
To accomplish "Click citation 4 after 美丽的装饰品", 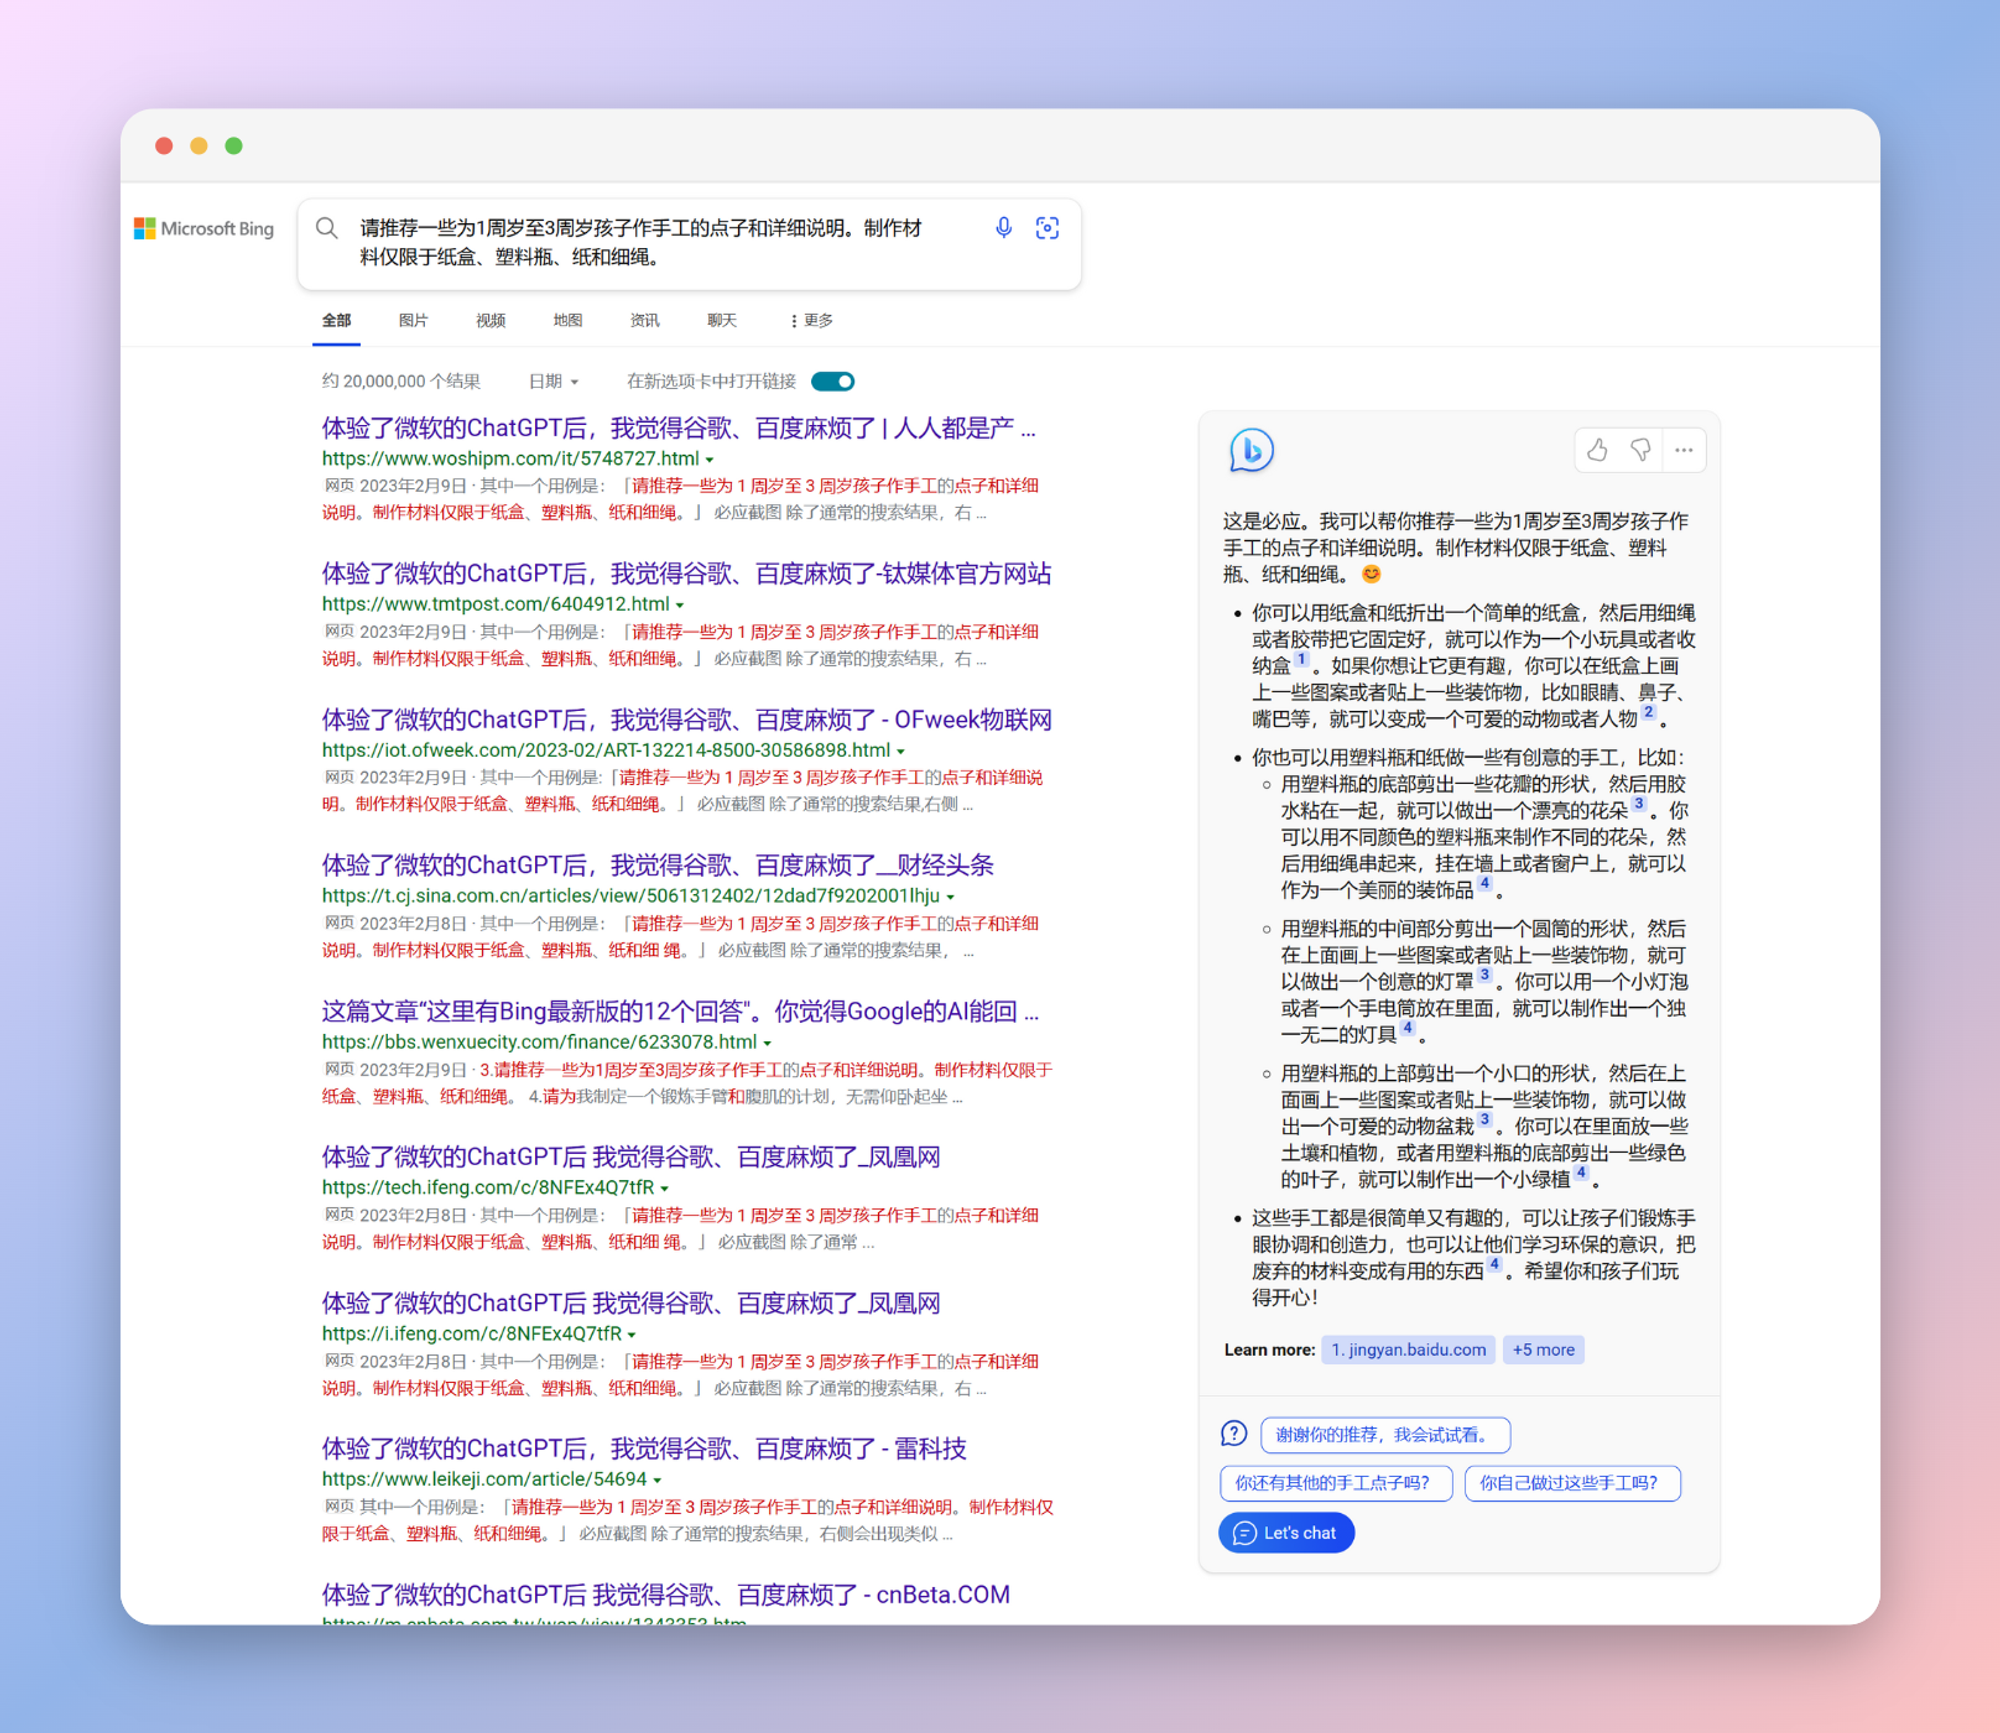I will pos(1485,883).
